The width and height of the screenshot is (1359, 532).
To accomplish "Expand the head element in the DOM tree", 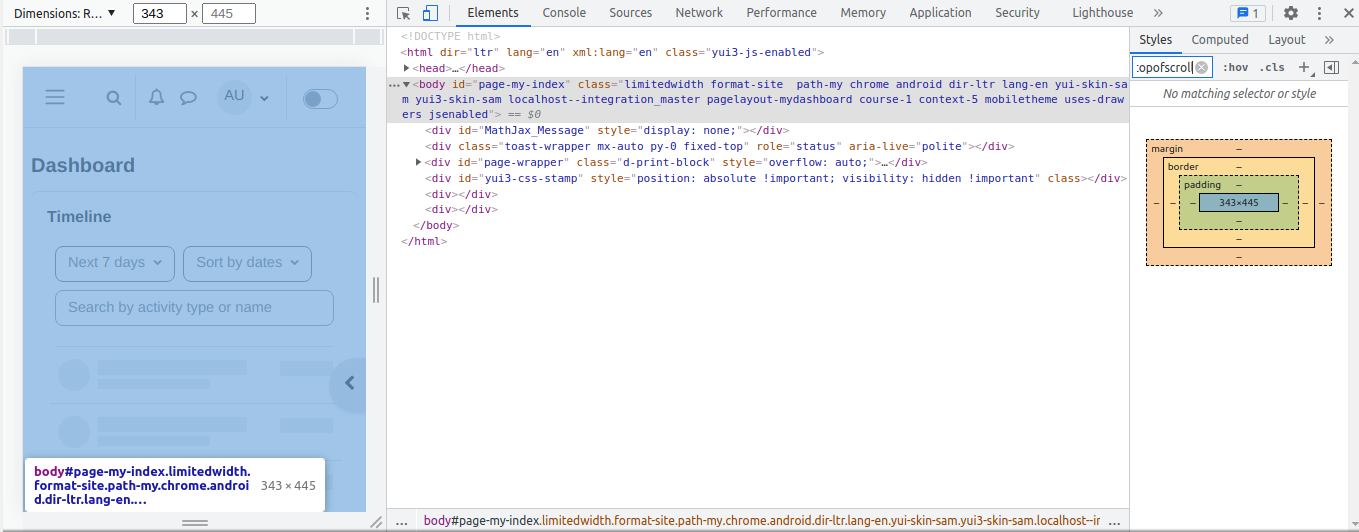I will (x=407, y=68).
